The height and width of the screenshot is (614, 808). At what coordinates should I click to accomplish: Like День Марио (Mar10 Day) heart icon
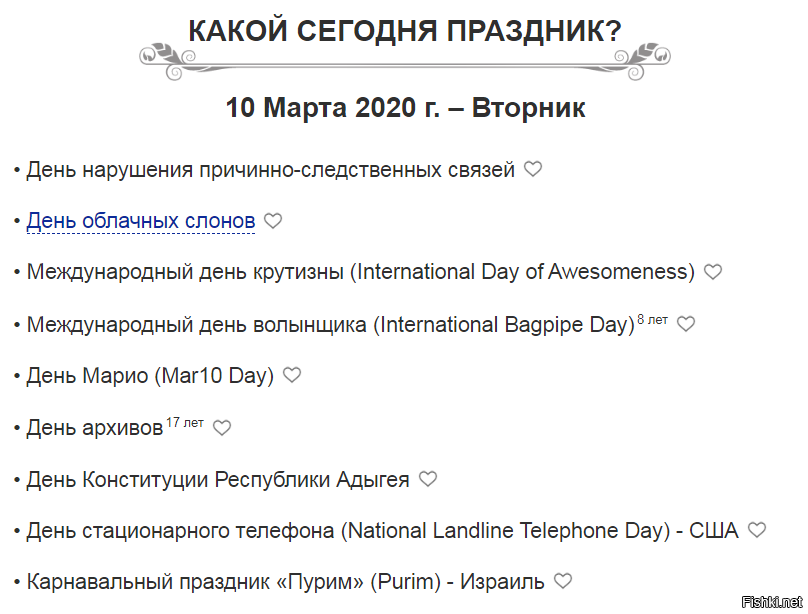click(x=292, y=375)
